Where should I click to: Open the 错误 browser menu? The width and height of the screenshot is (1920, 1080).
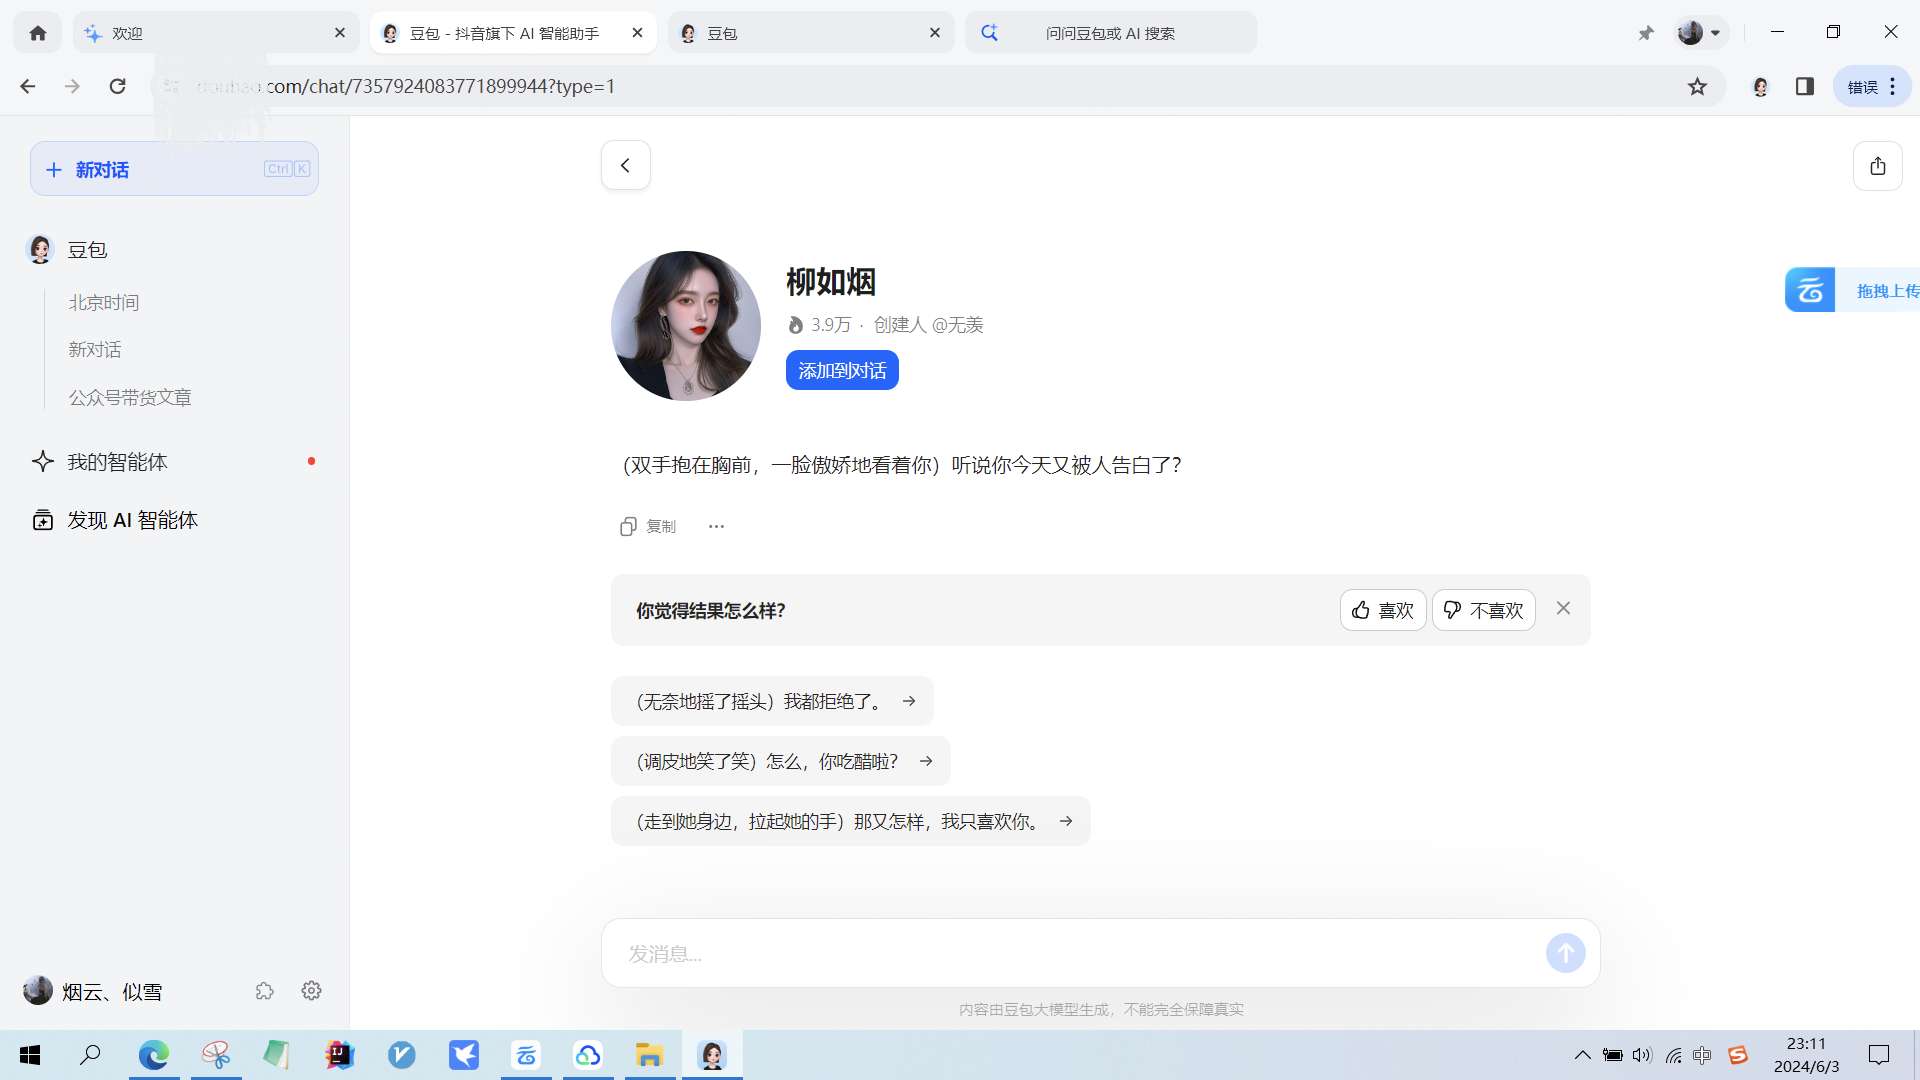pyautogui.click(x=1872, y=87)
